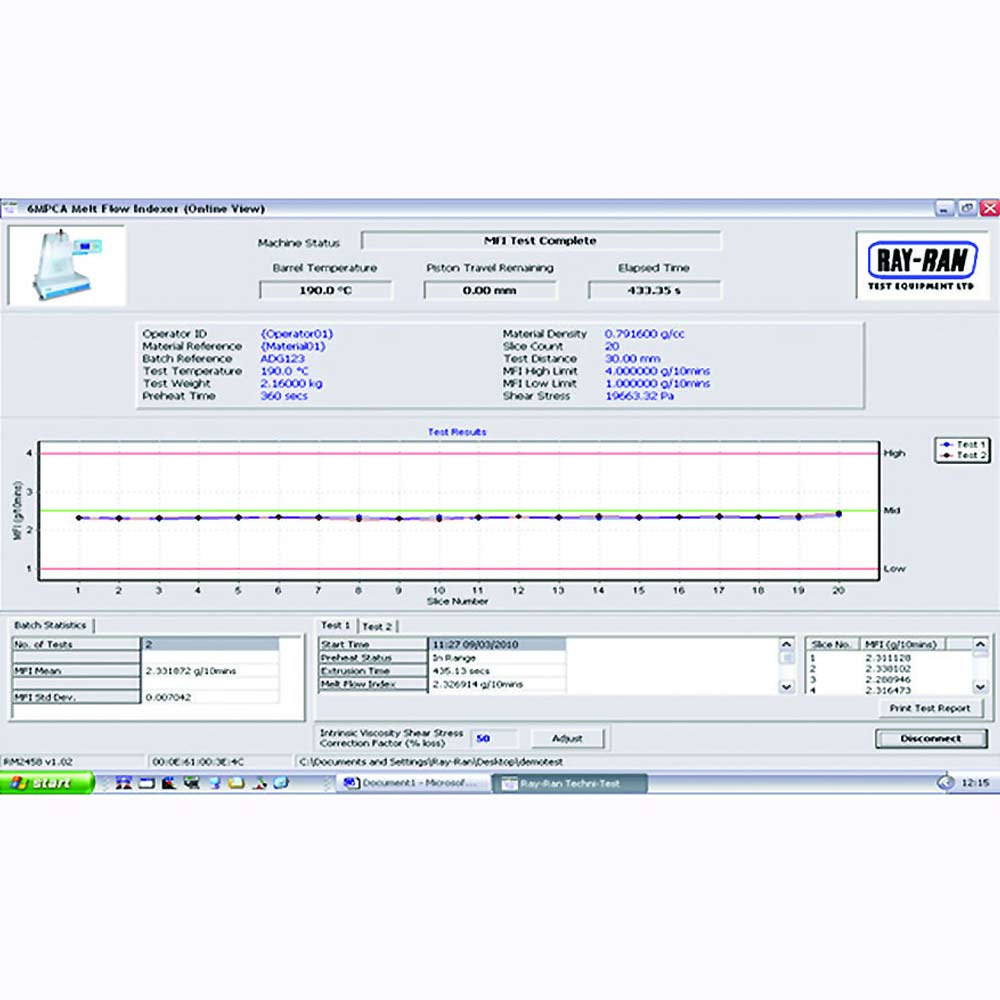Click the application icon in the title bar
The image size is (1000, 1000).
[x=12, y=209]
